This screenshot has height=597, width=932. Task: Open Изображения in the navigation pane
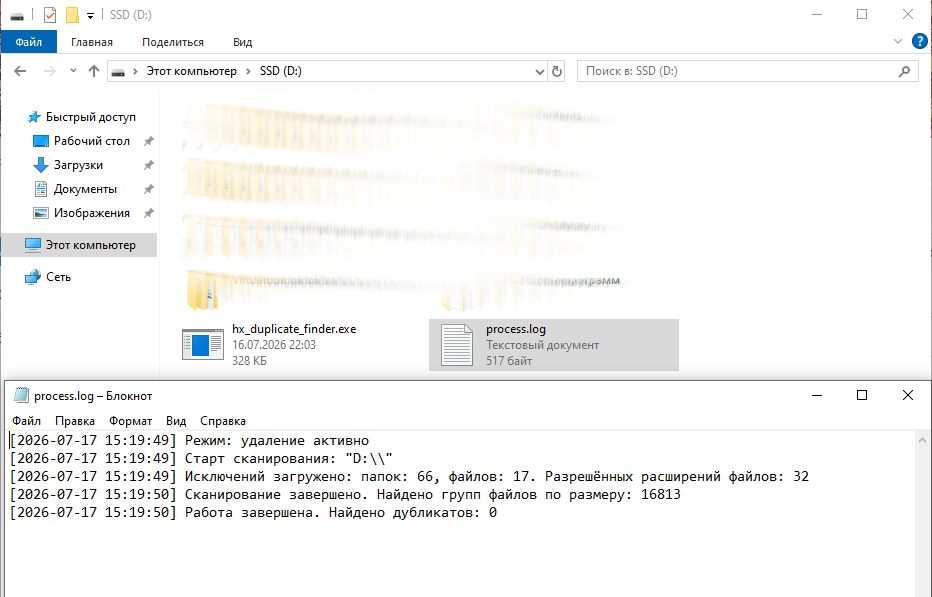[92, 213]
